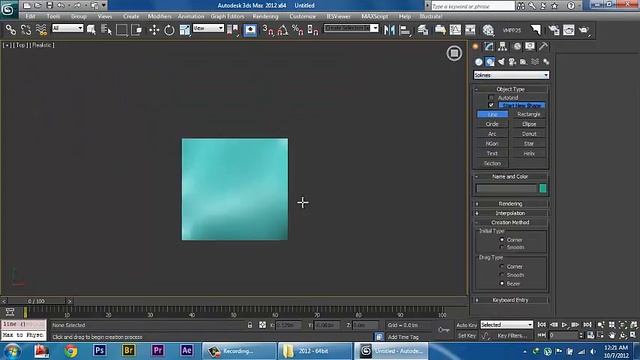Select the Geometry category icon
The width and height of the screenshot is (640, 360).
[479, 62]
